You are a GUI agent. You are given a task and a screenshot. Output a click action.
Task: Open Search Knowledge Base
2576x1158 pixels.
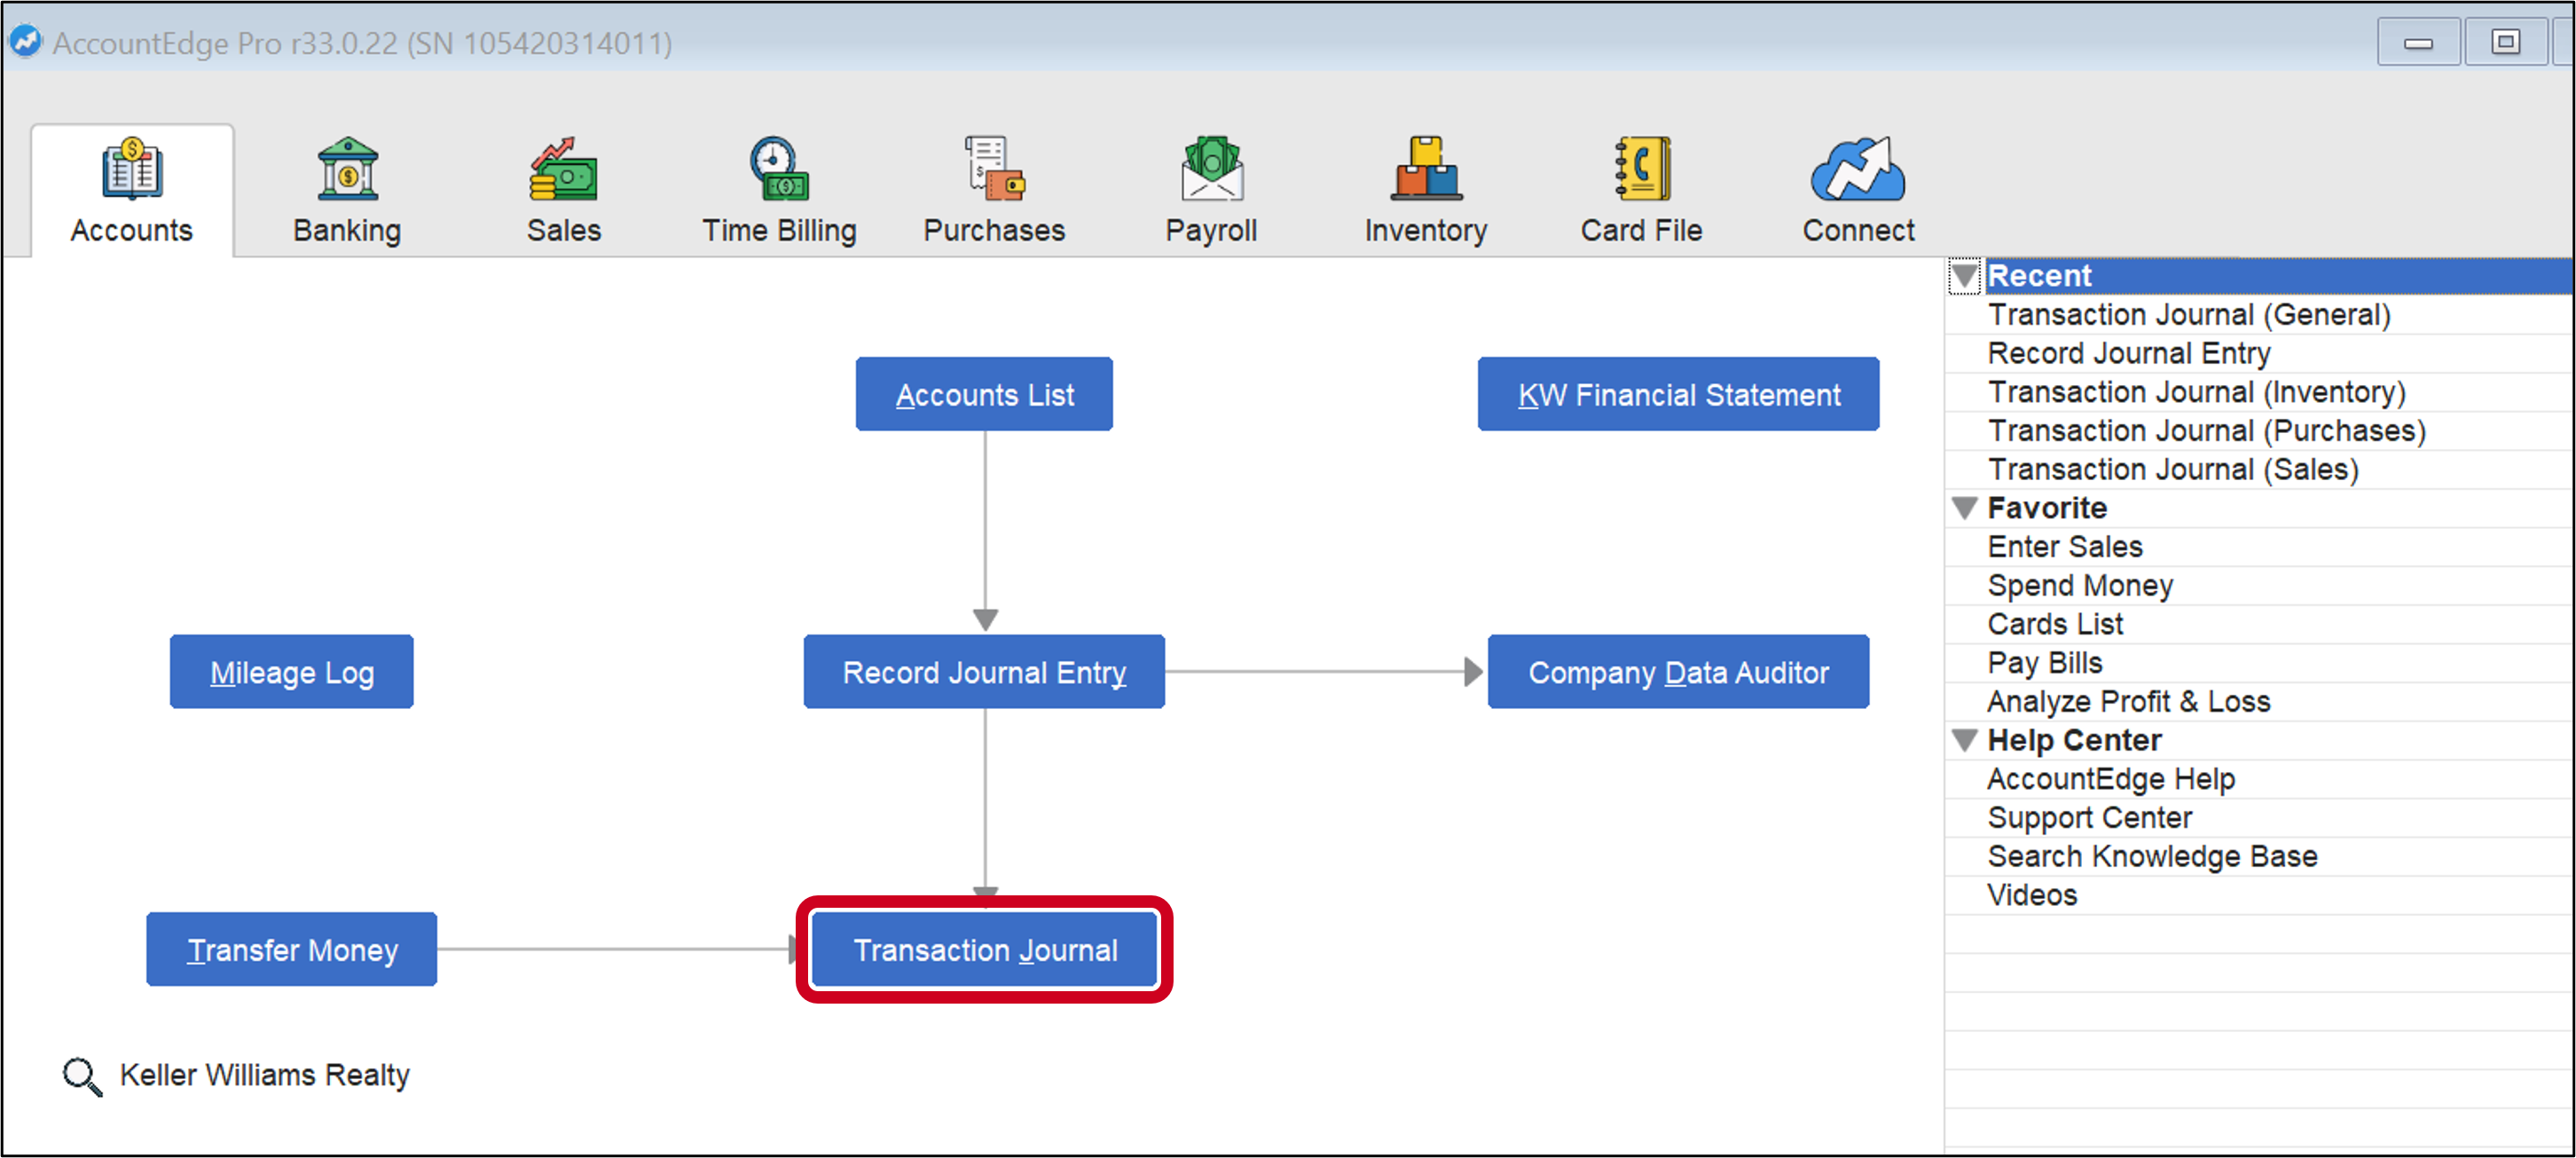point(2152,856)
